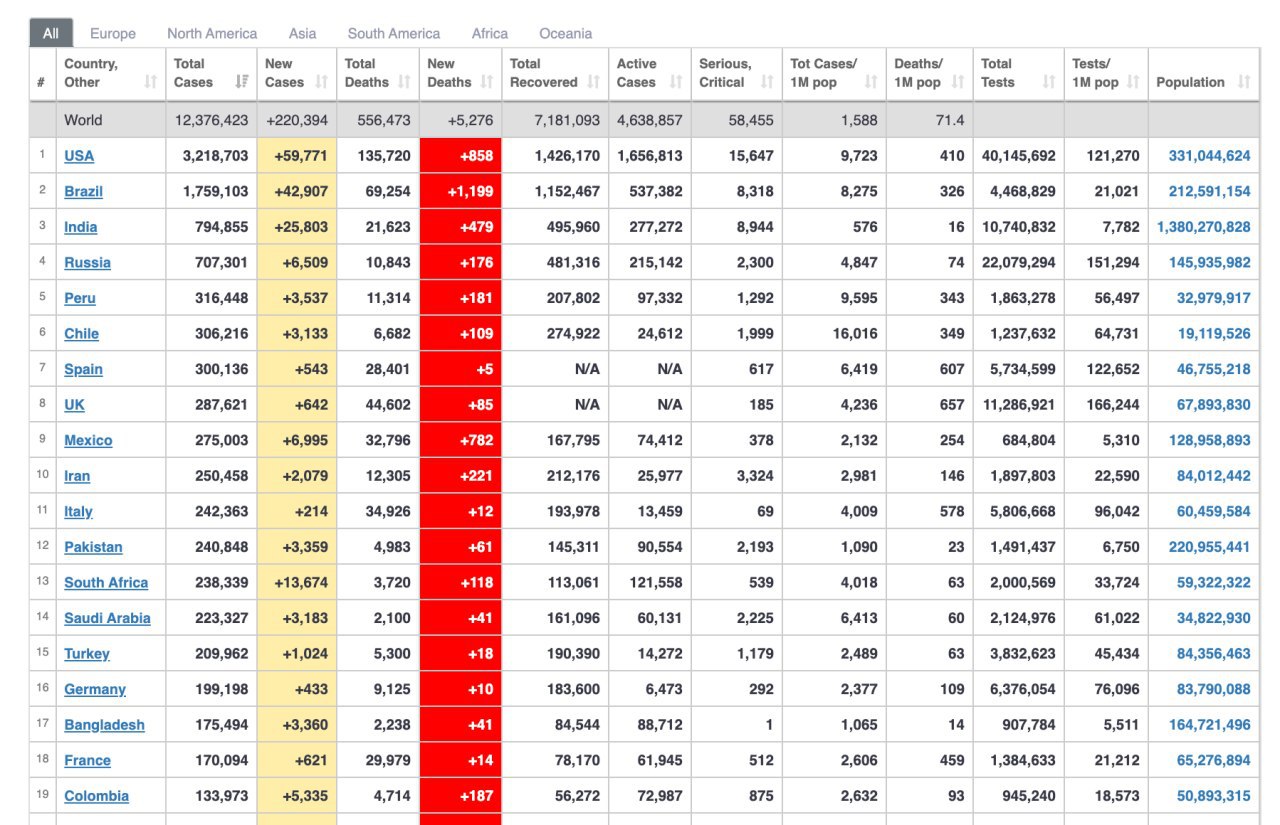1280x825 pixels.
Task: Click India population 1,380,270,828 link
Action: pyautogui.click(x=1204, y=227)
